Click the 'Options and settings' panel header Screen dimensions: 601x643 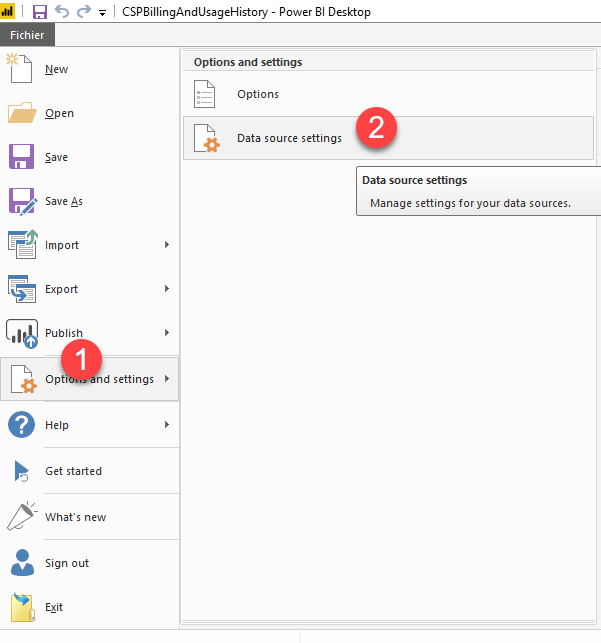[248, 62]
